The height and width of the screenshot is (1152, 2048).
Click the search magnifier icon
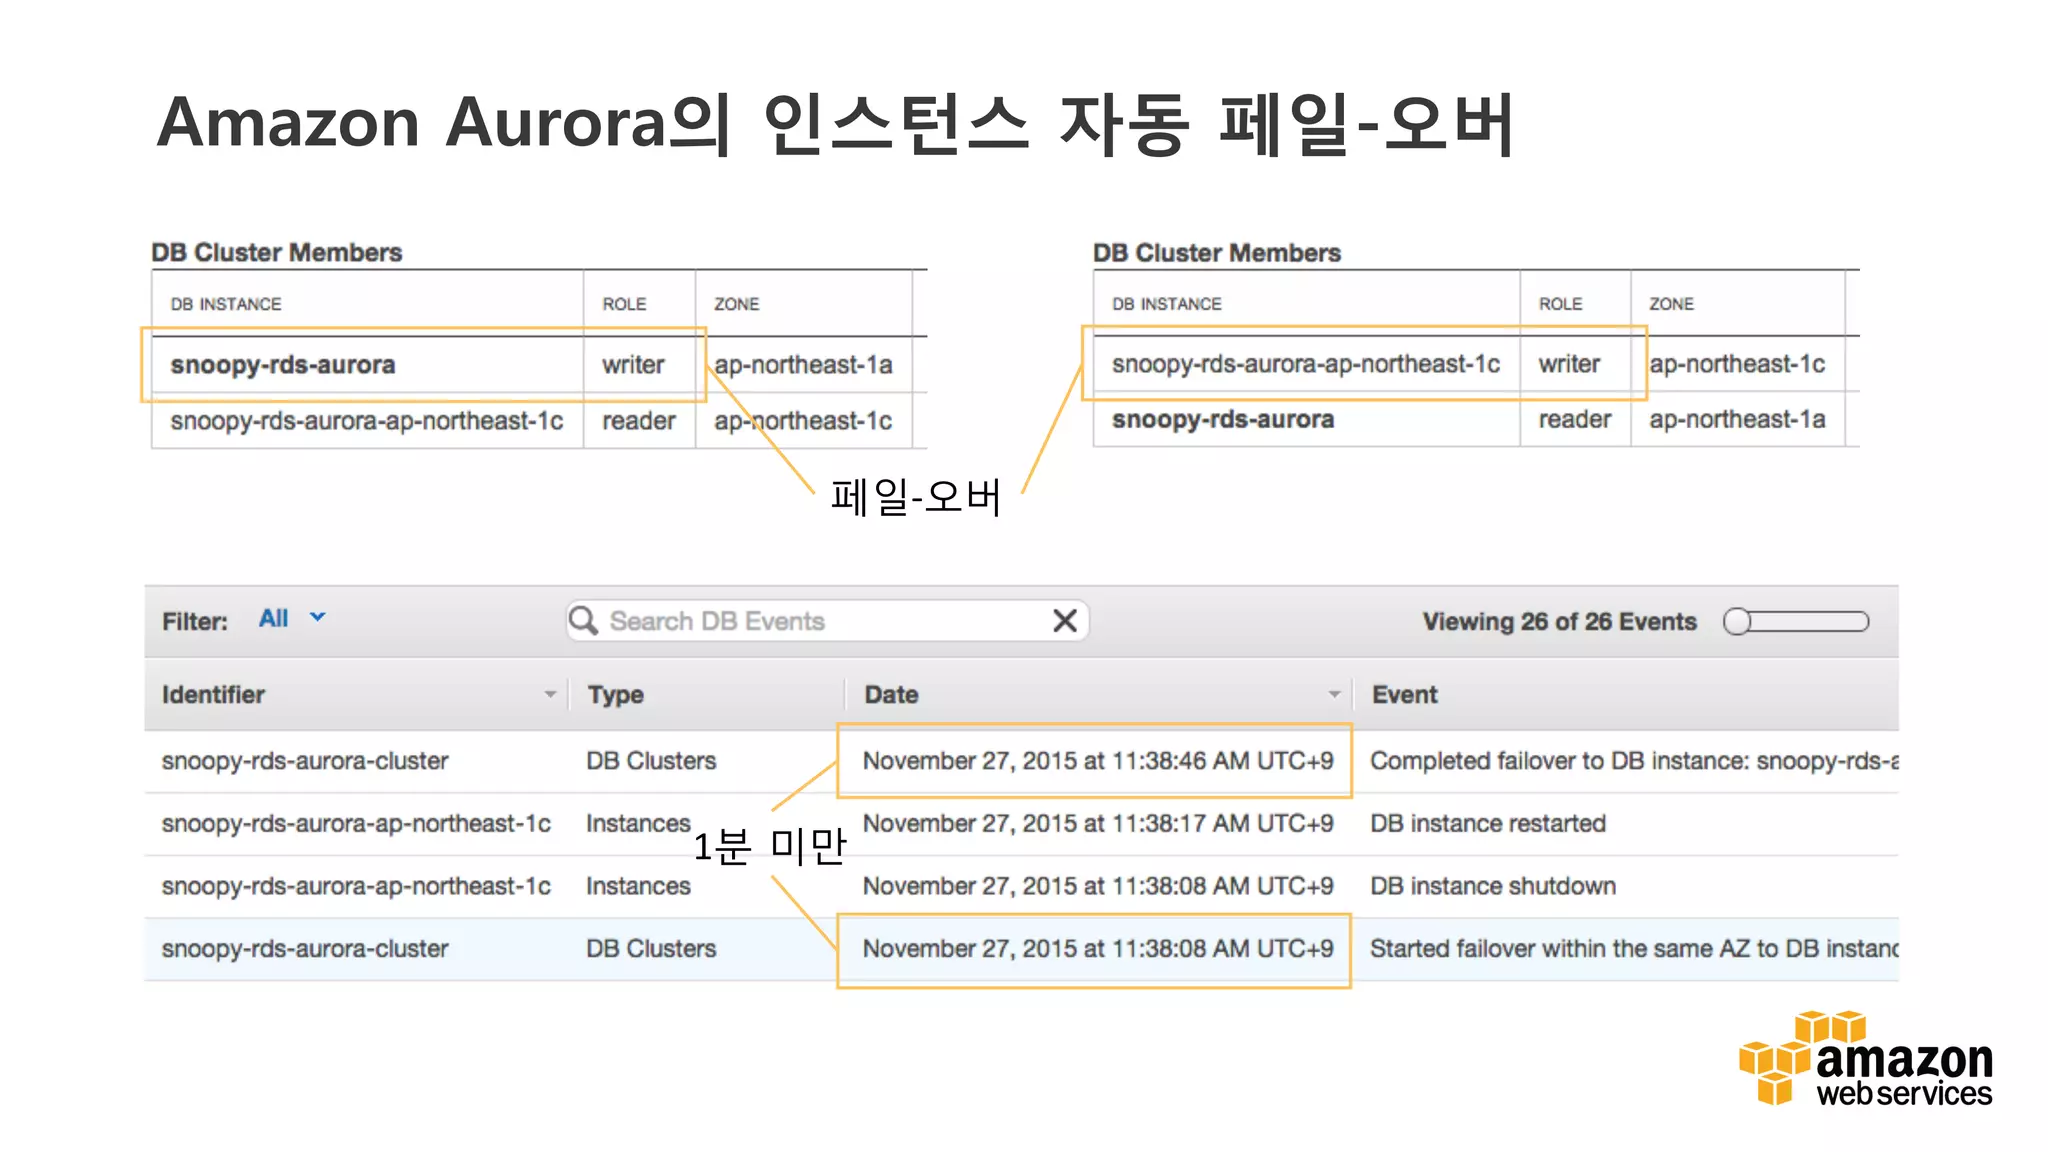[x=583, y=621]
